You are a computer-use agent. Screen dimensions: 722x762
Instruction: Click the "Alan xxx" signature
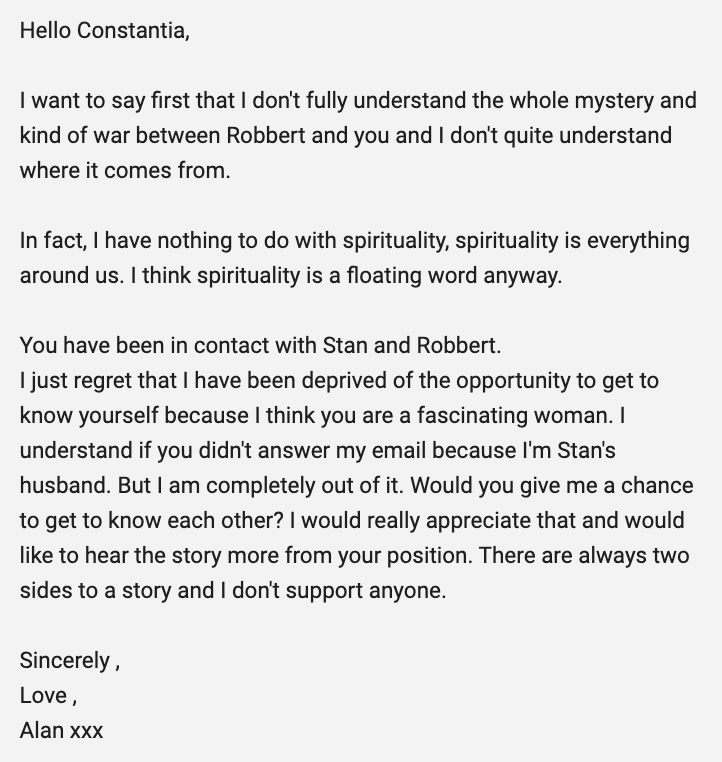(61, 731)
